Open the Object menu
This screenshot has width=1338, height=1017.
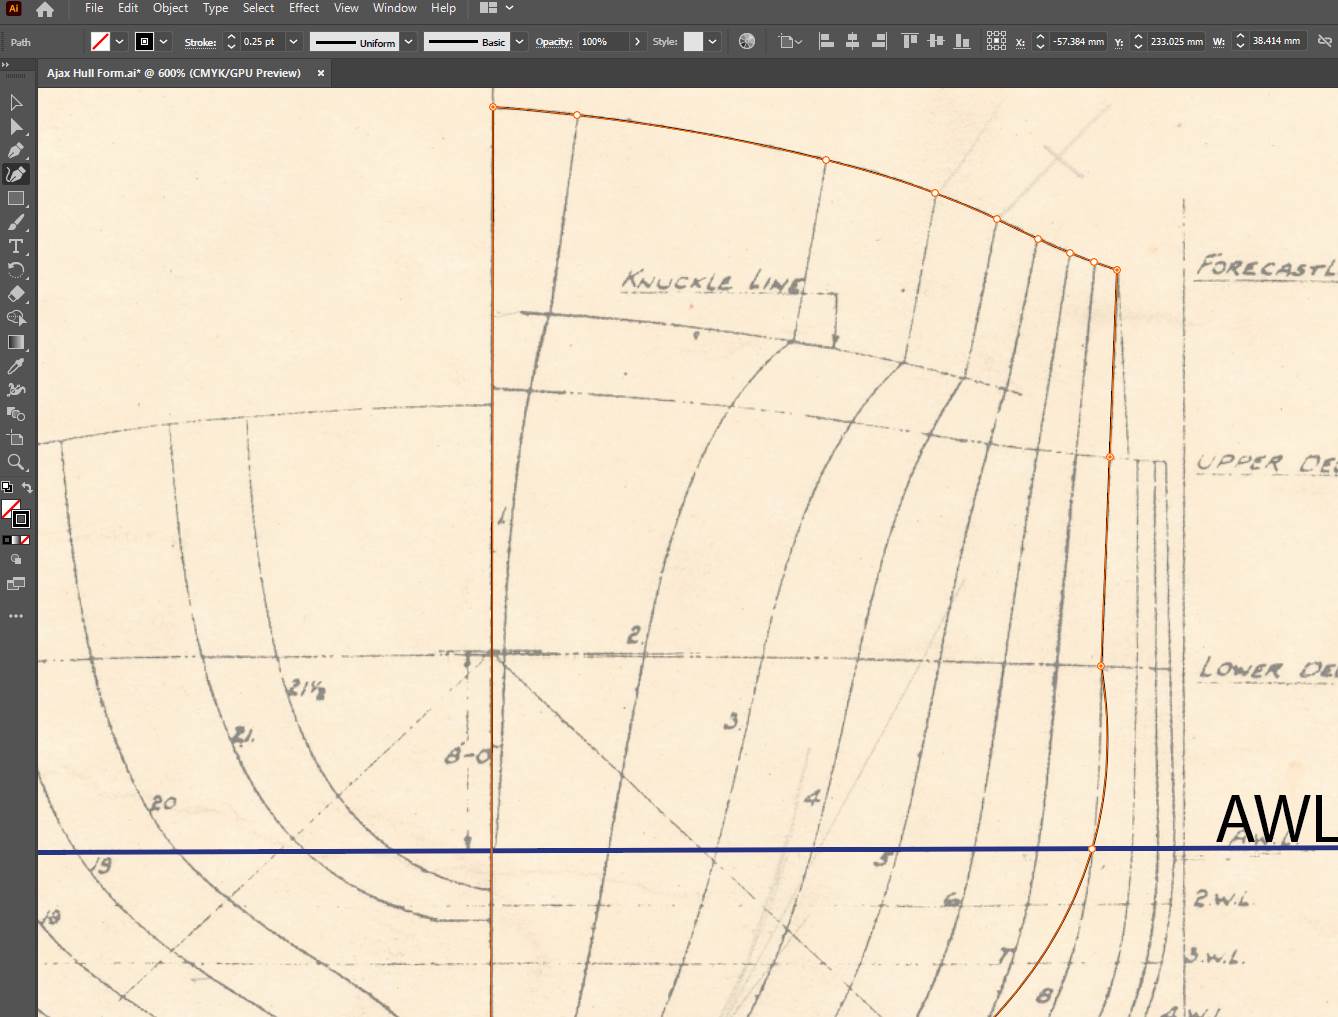170,8
